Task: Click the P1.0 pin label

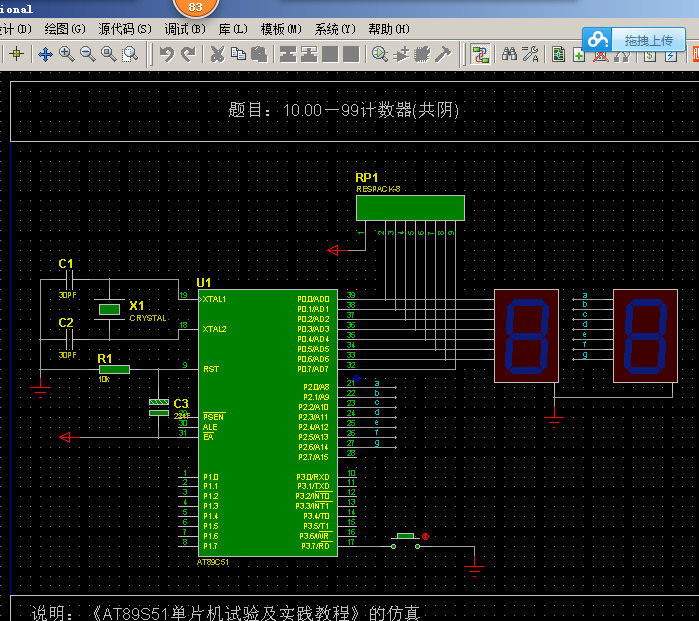Action: pos(210,477)
